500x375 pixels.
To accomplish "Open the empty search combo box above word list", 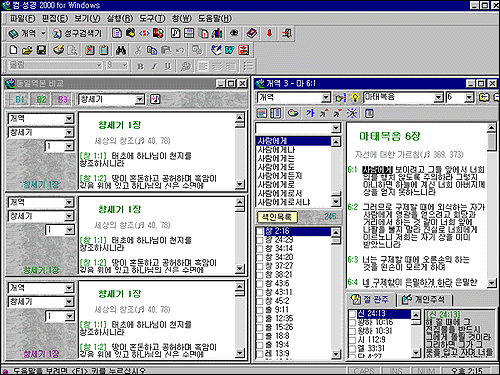I will click(336, 128).
